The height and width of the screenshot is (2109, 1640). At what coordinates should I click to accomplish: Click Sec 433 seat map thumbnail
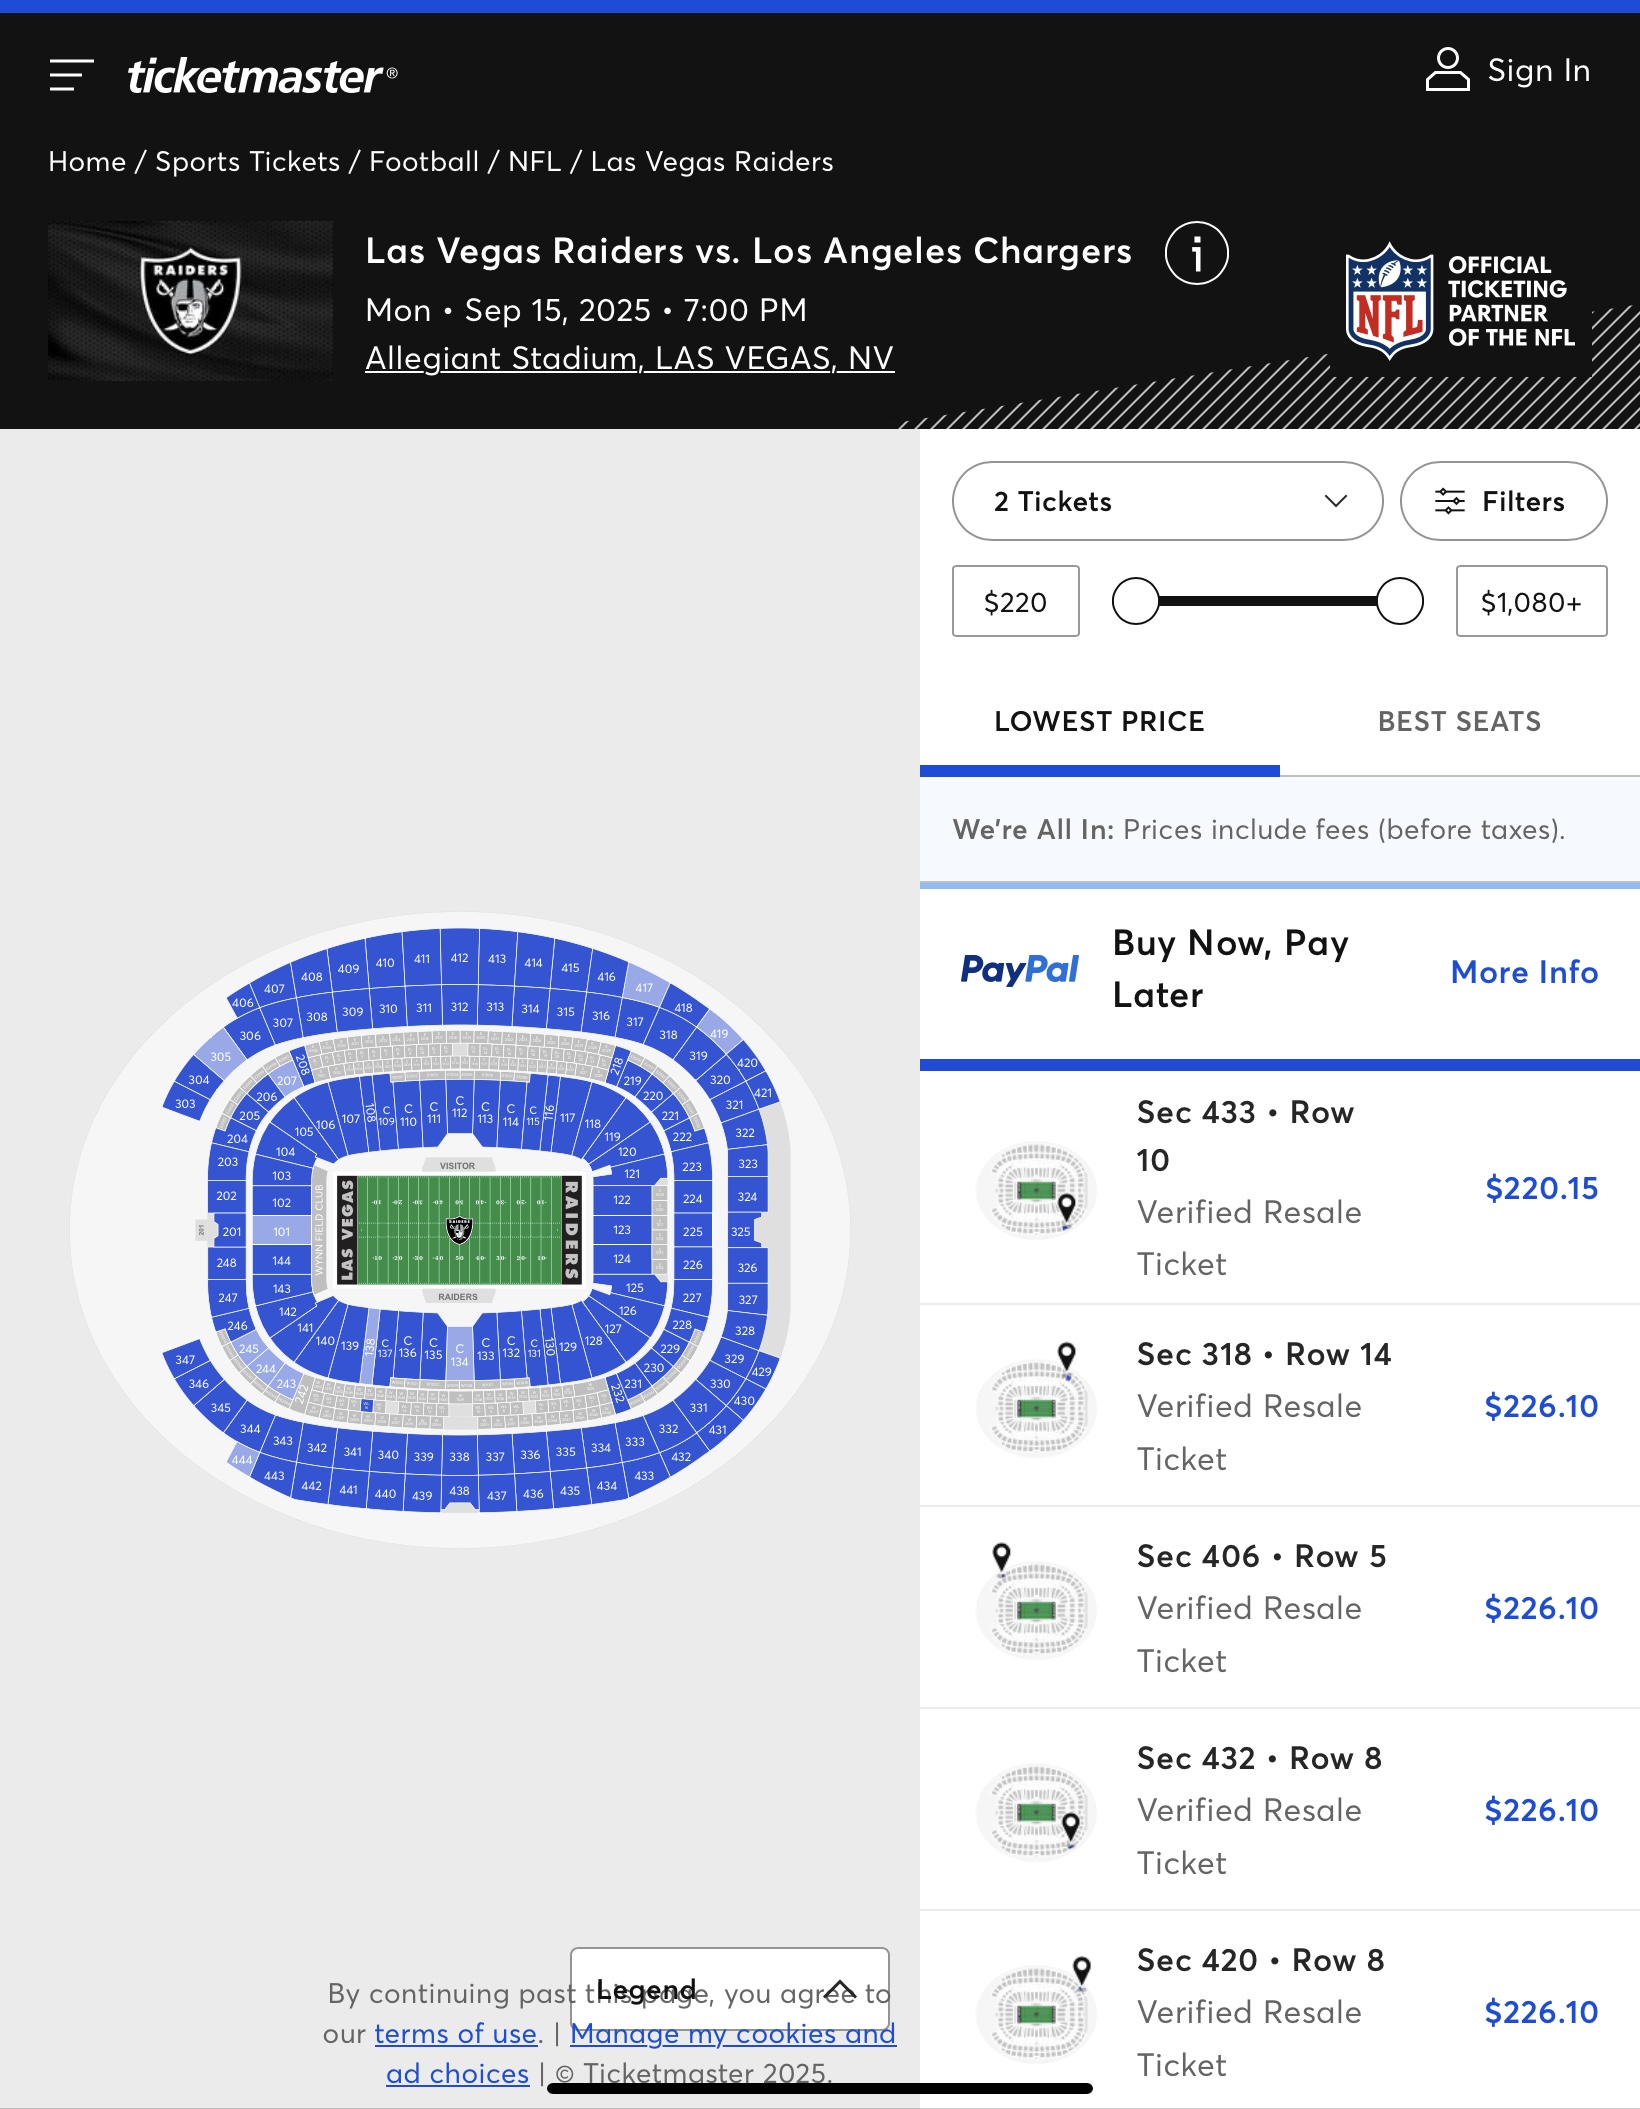click(1037, 1189)
